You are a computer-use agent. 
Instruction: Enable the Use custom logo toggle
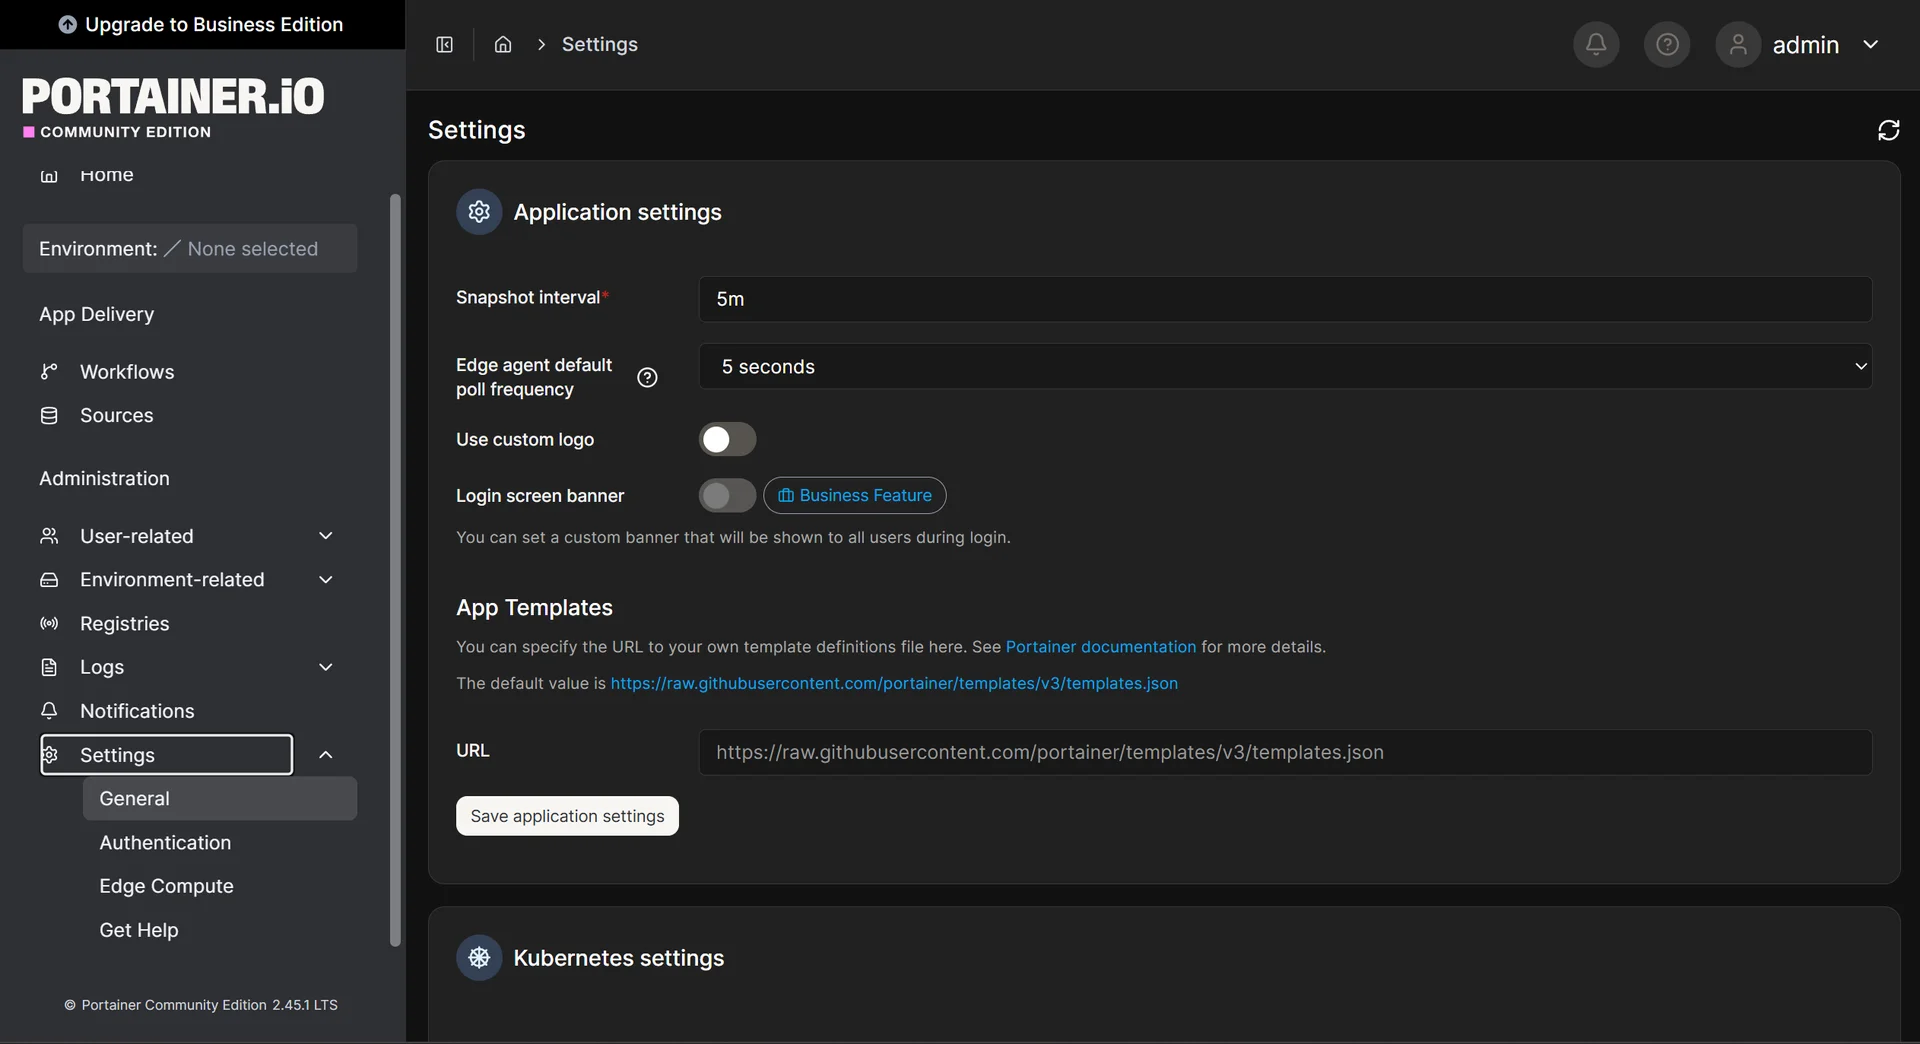point(727,439)
